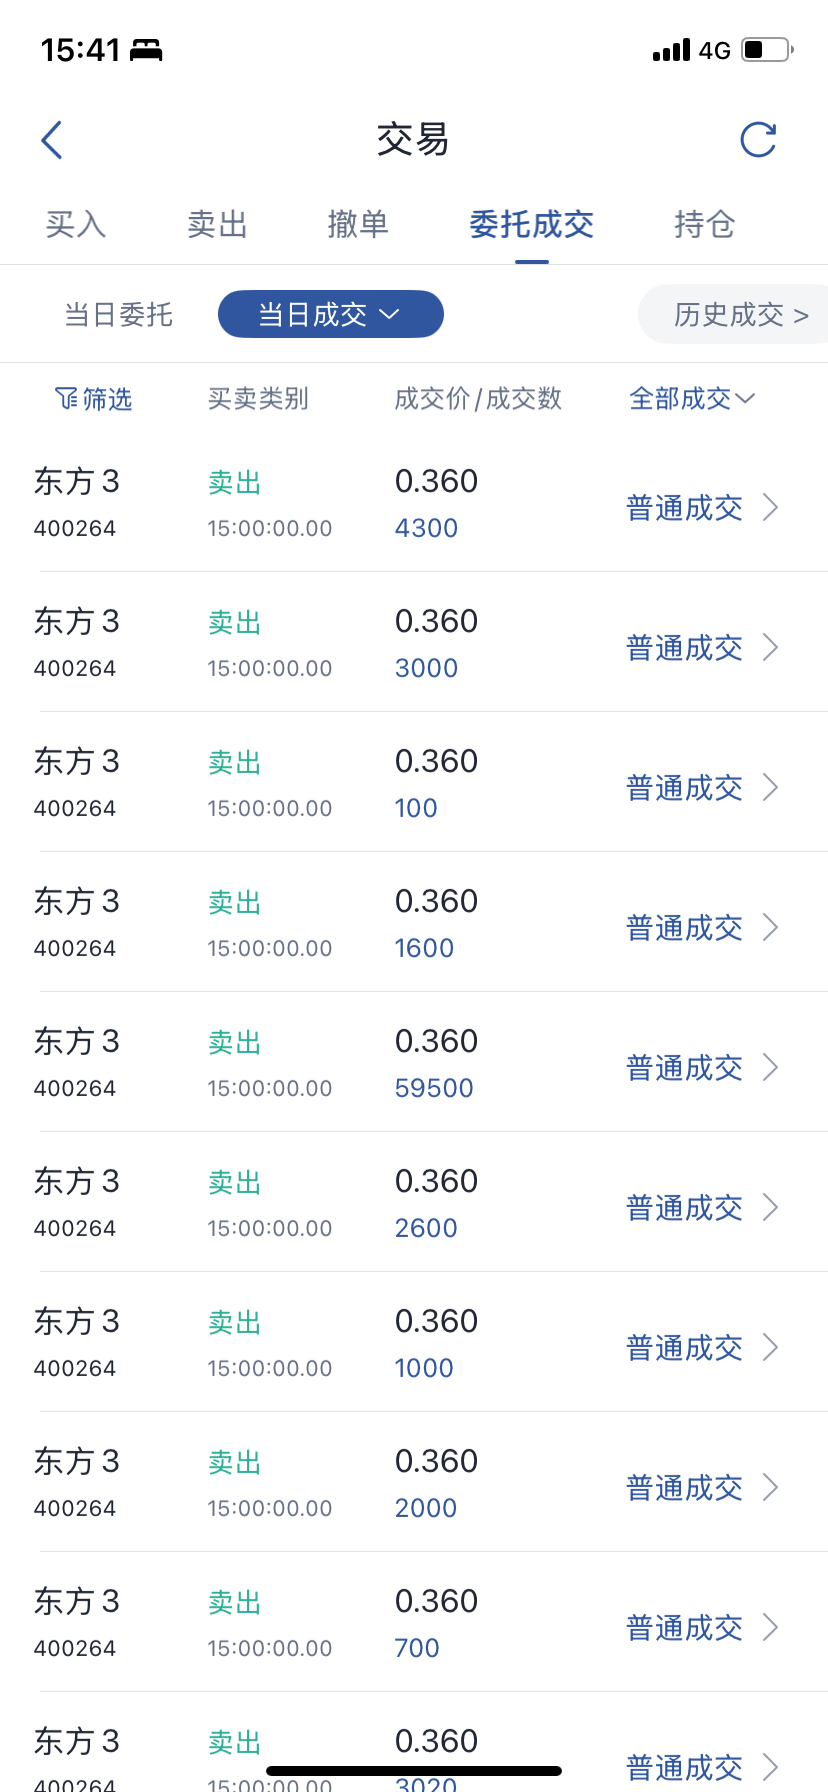This screenshot has width=828, height=1792.
Task: Switch to the 持仓 tab
Action: pyautogui.click(x=704, y=224)
